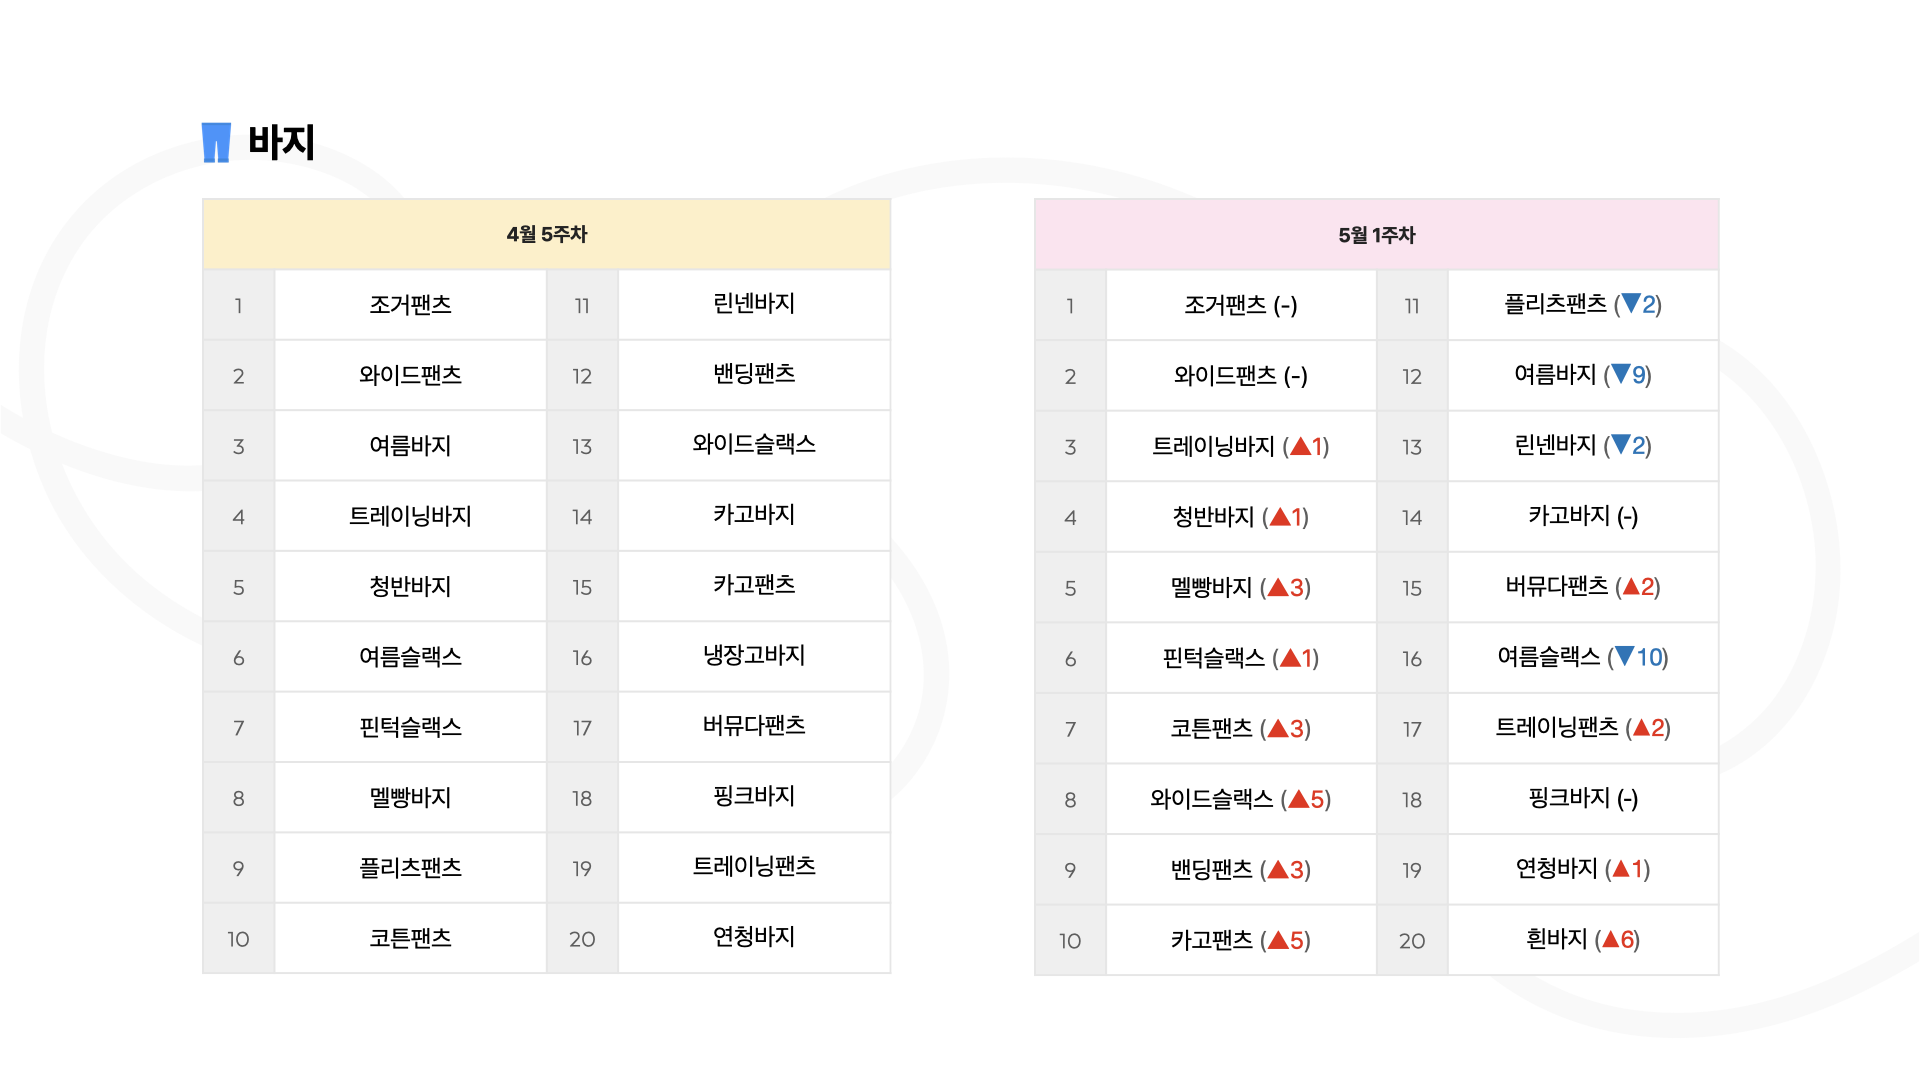Click the 버뮤다팬츠 (▲2) entry
This screenshot has height=1080, width=1920.
pos(1583,587)
